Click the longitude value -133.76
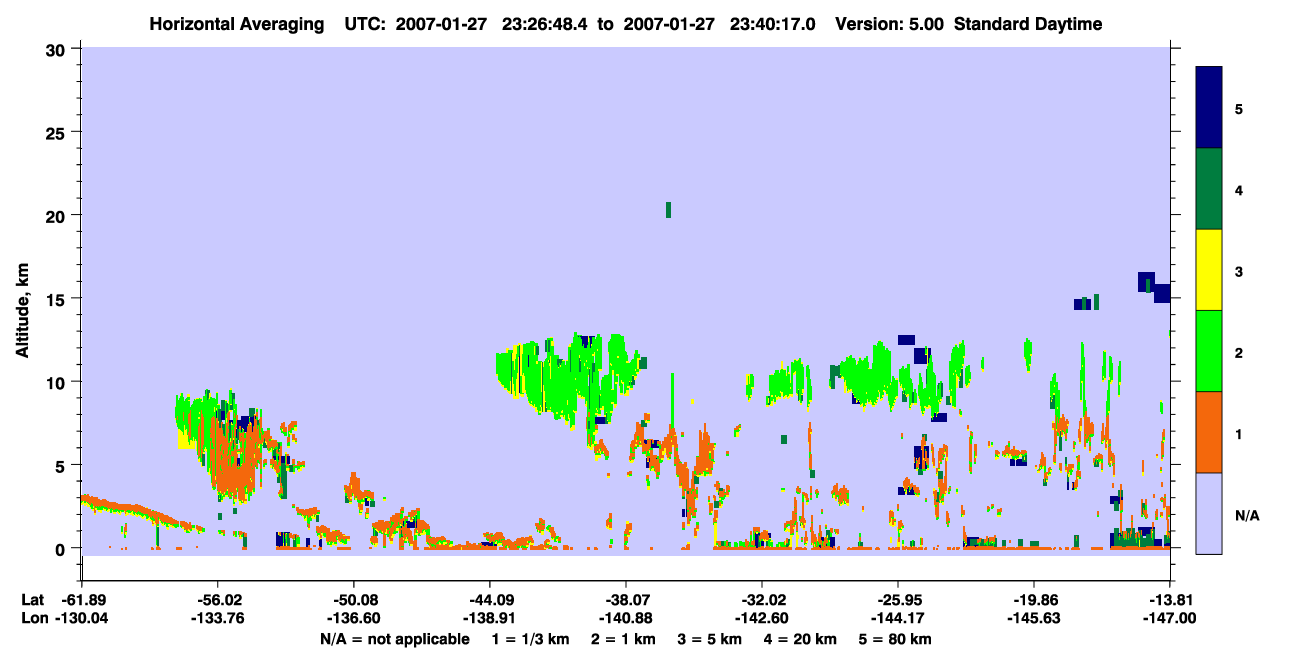The image size is (1300, 667). (217, 618)
